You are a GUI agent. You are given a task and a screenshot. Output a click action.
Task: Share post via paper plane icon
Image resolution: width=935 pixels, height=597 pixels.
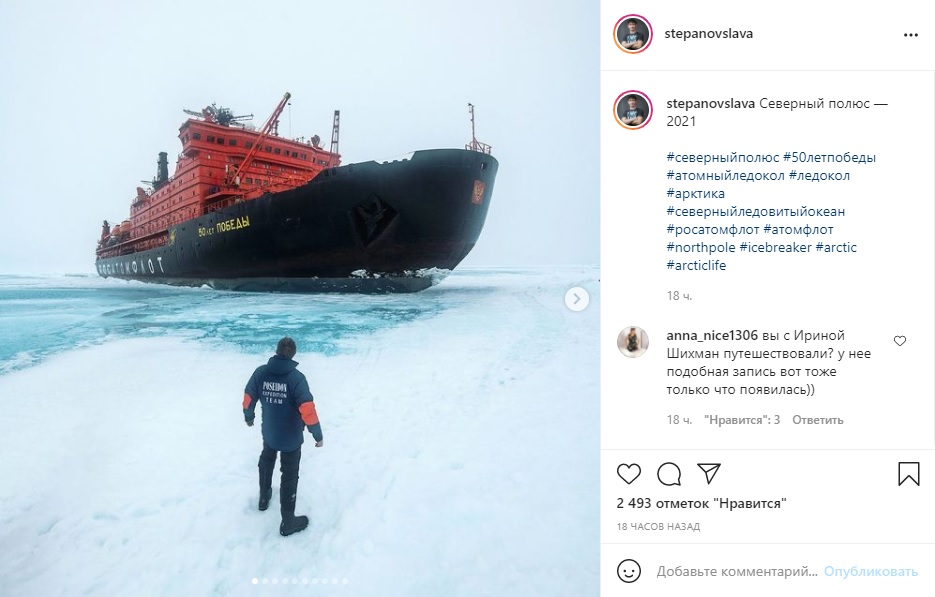tap(709, 474)
